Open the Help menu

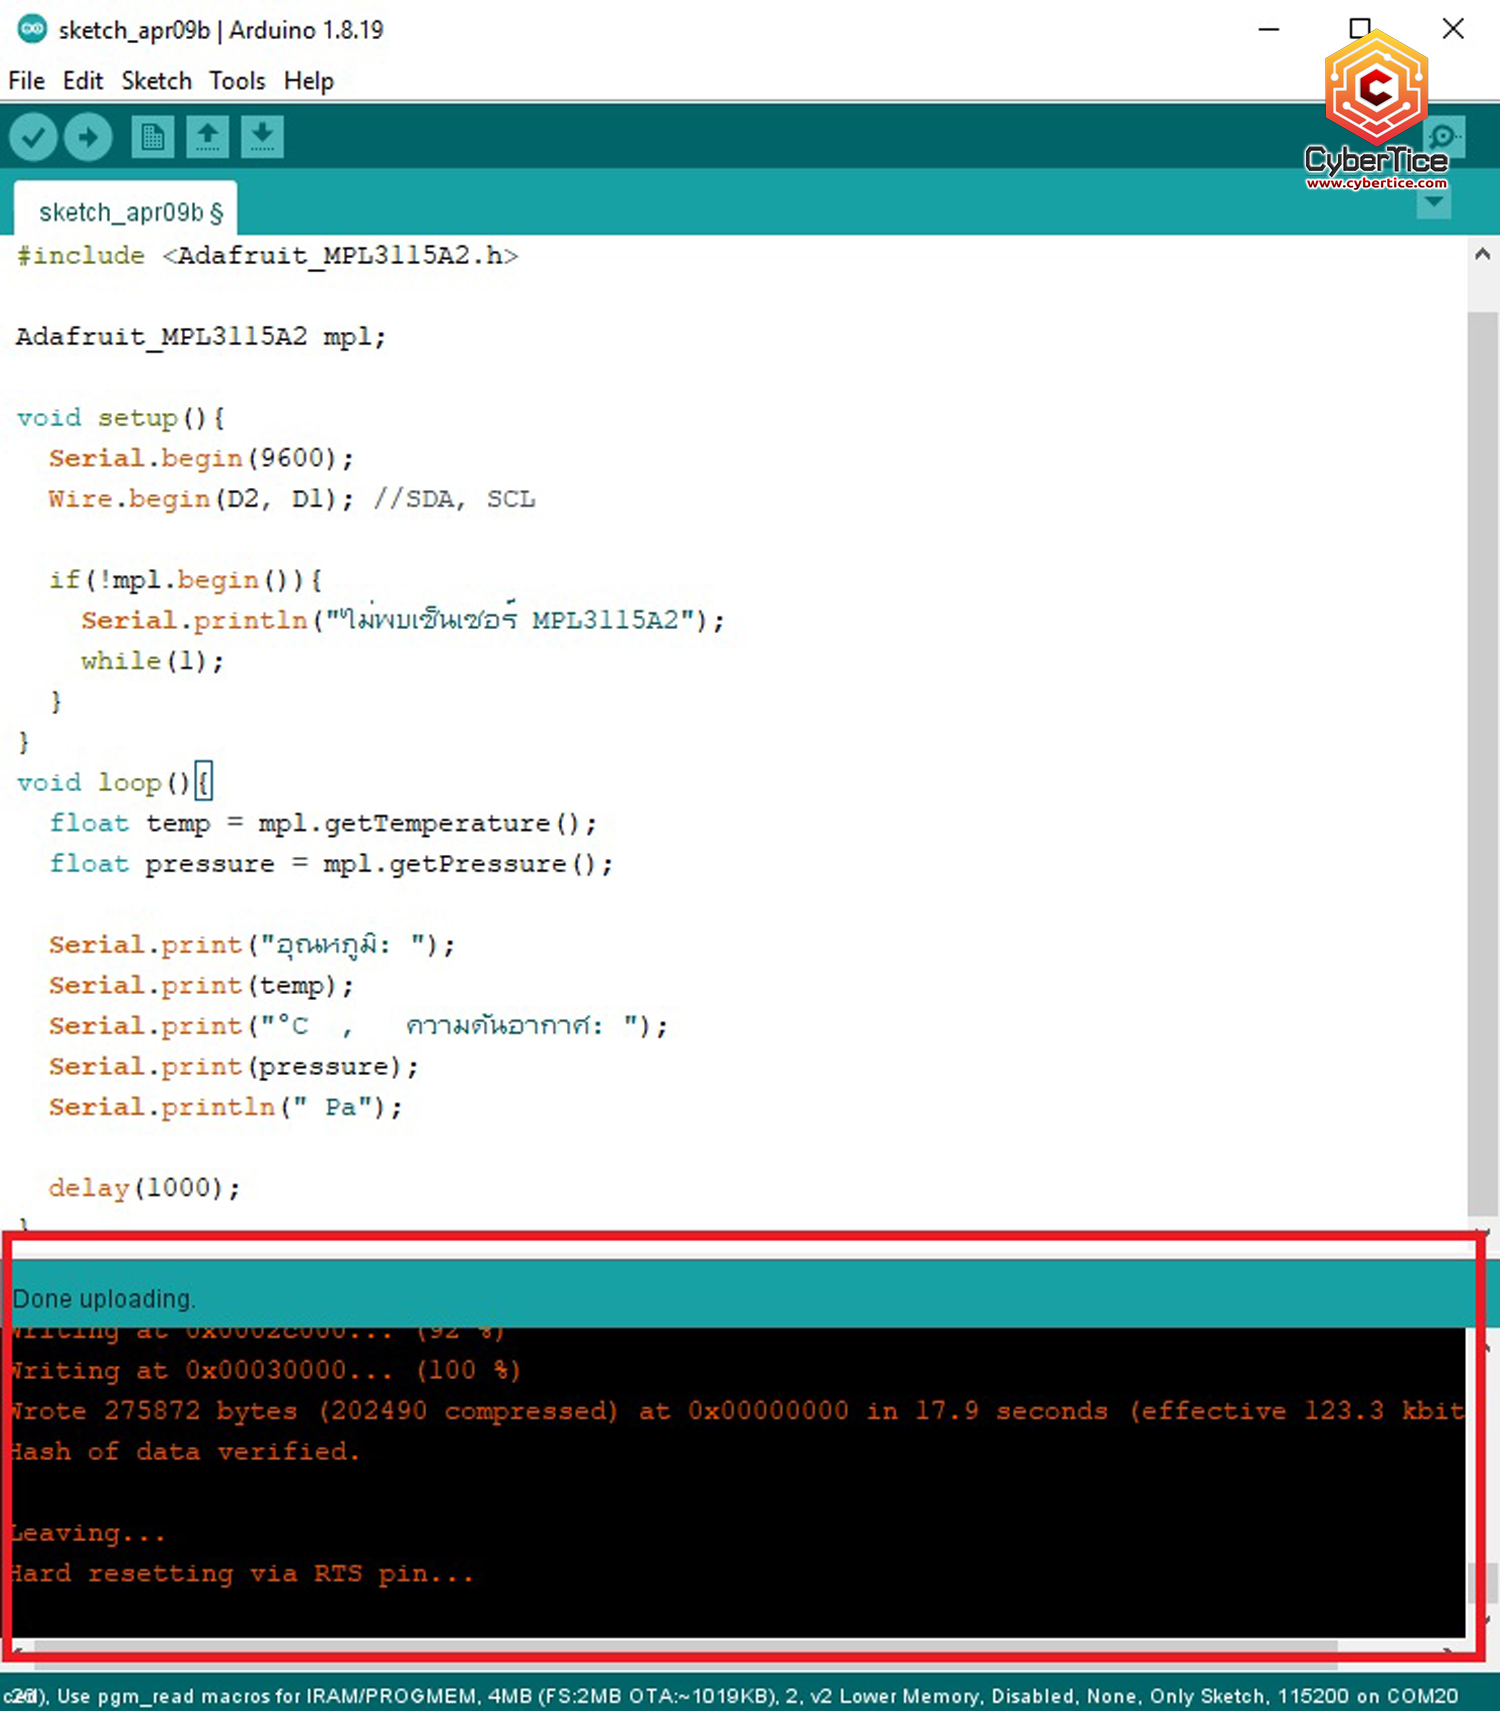click(x=308, y=81)
